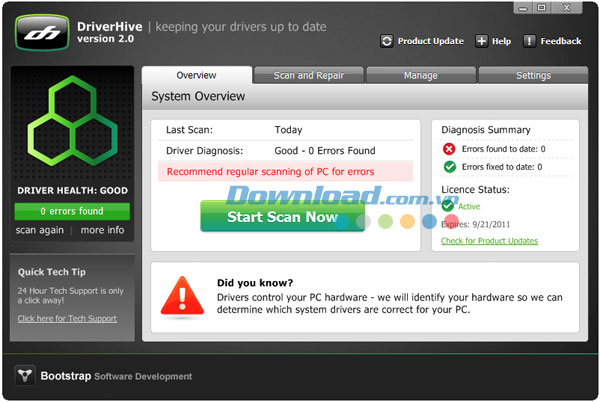Click the version 2.0 label

105,39
